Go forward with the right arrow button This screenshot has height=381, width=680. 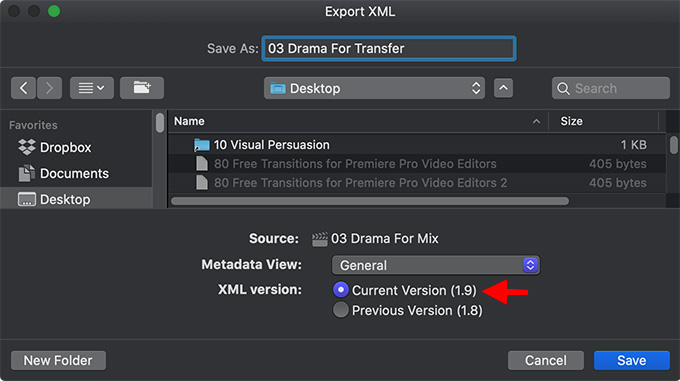pyautogui.click(x=49, y=88)
